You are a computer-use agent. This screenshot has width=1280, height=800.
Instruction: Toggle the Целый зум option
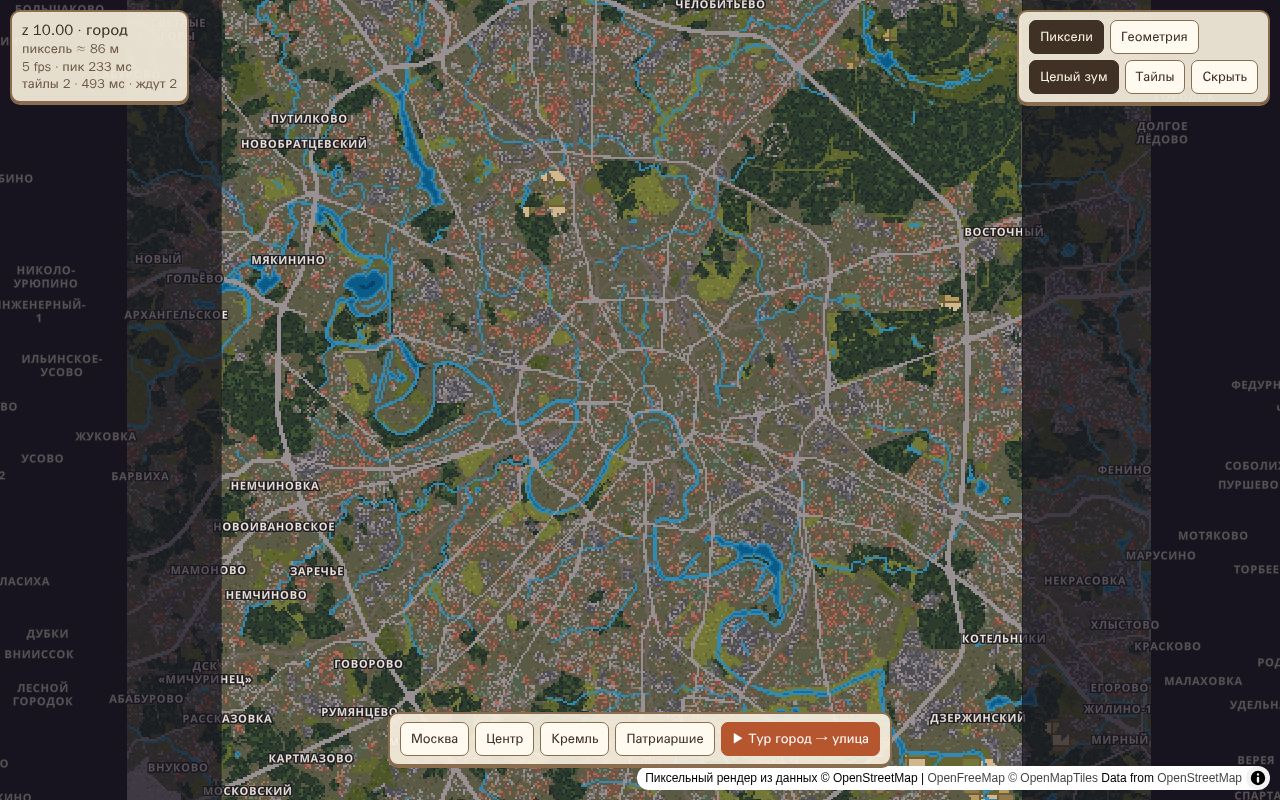coord(1074,77)
